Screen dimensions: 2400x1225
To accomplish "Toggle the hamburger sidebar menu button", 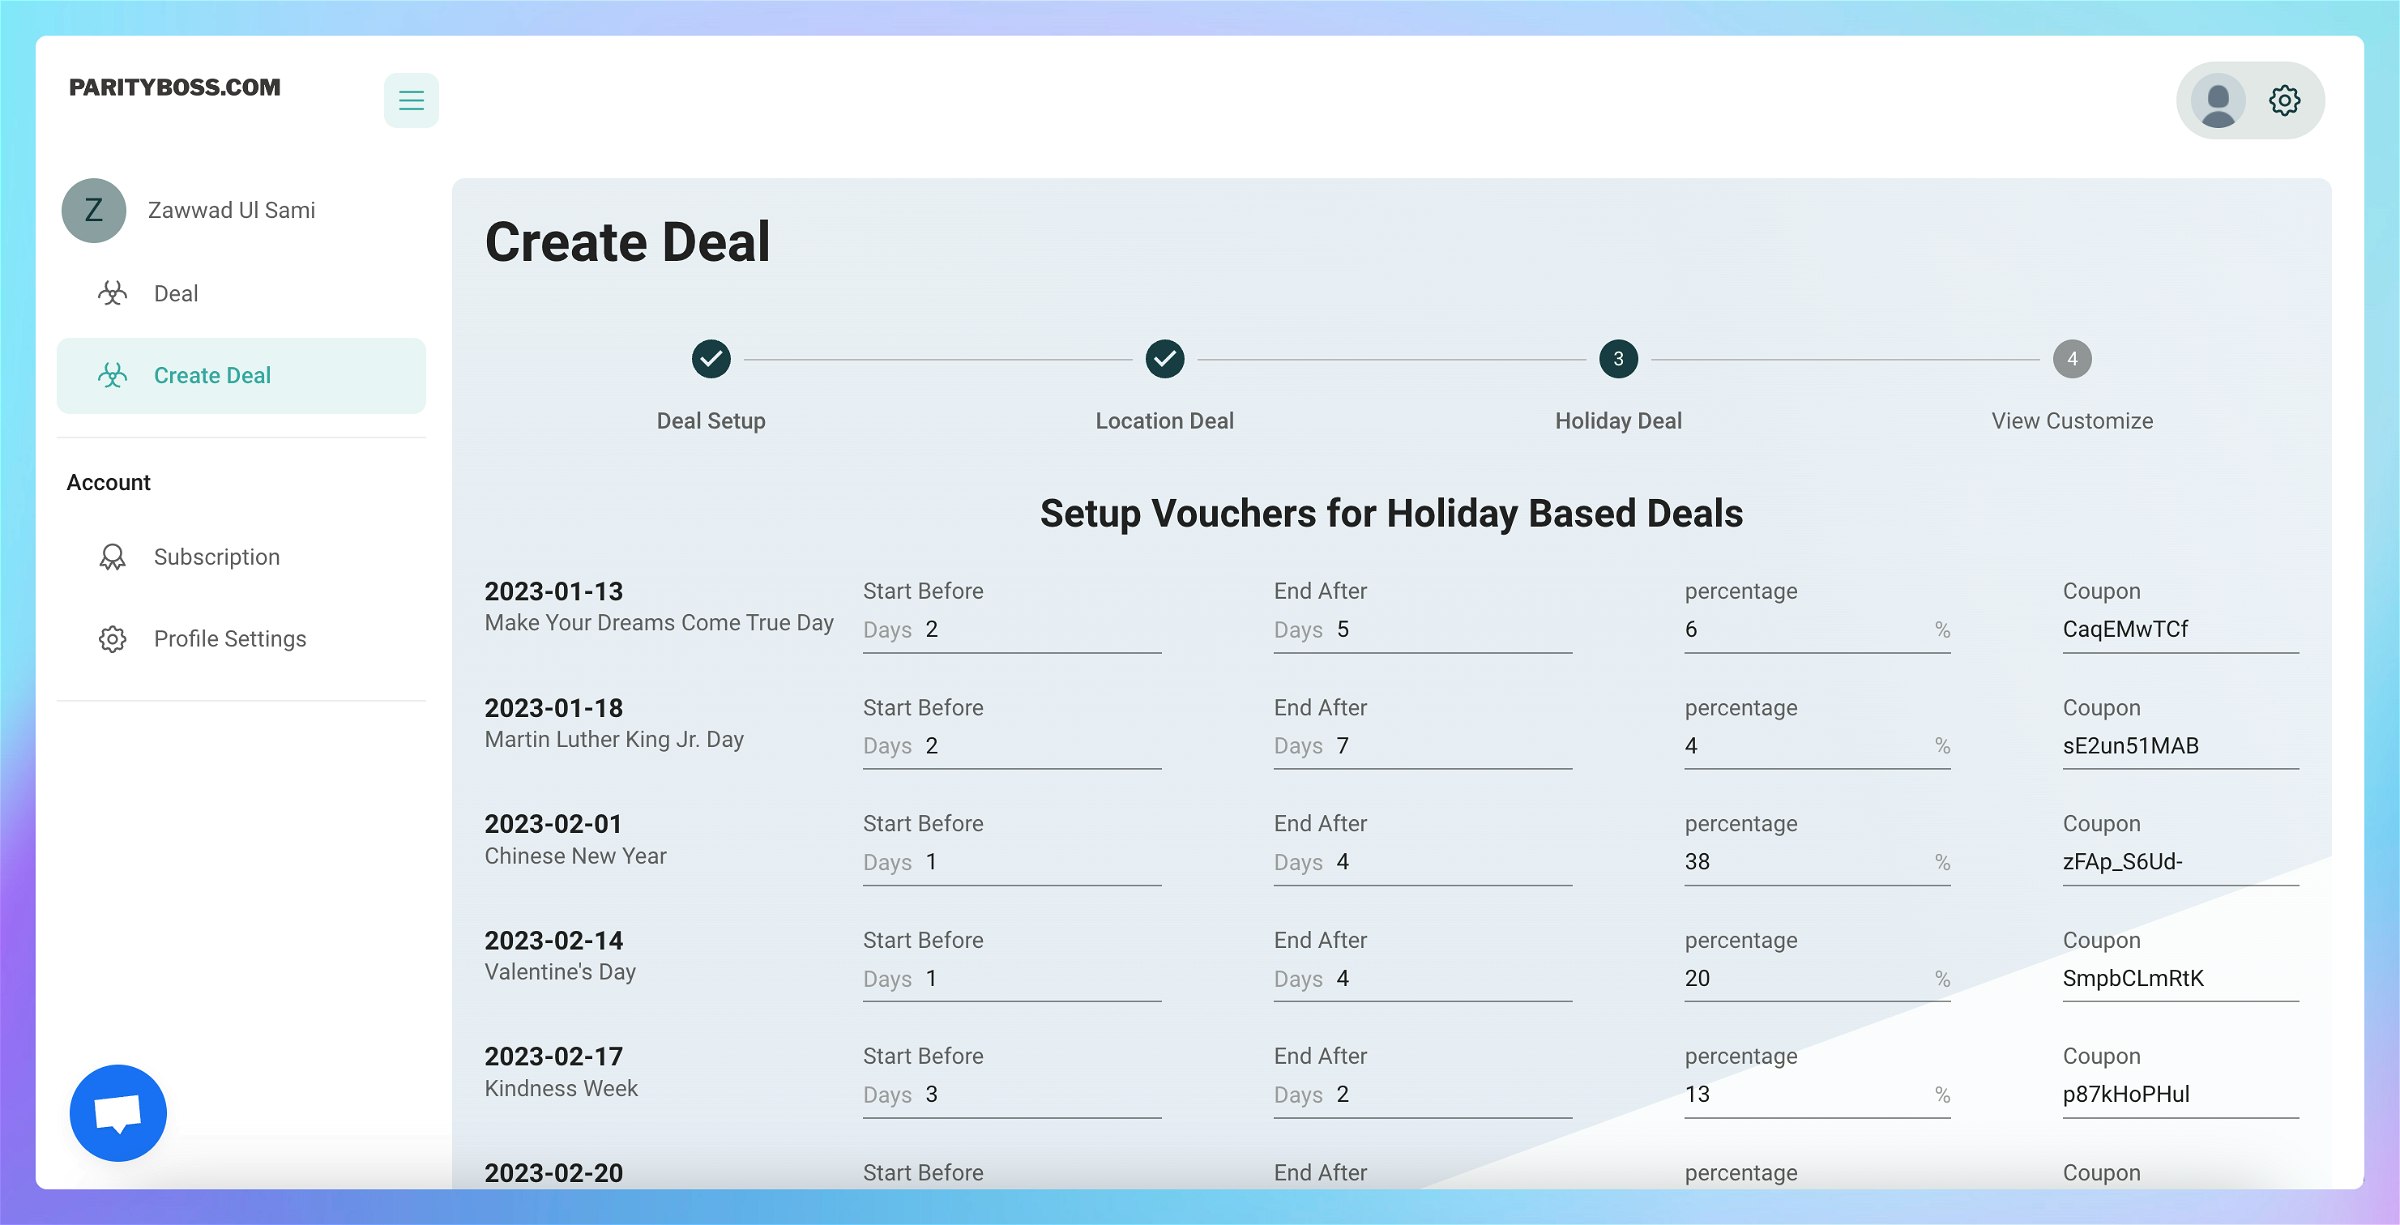I will (411, 100).
